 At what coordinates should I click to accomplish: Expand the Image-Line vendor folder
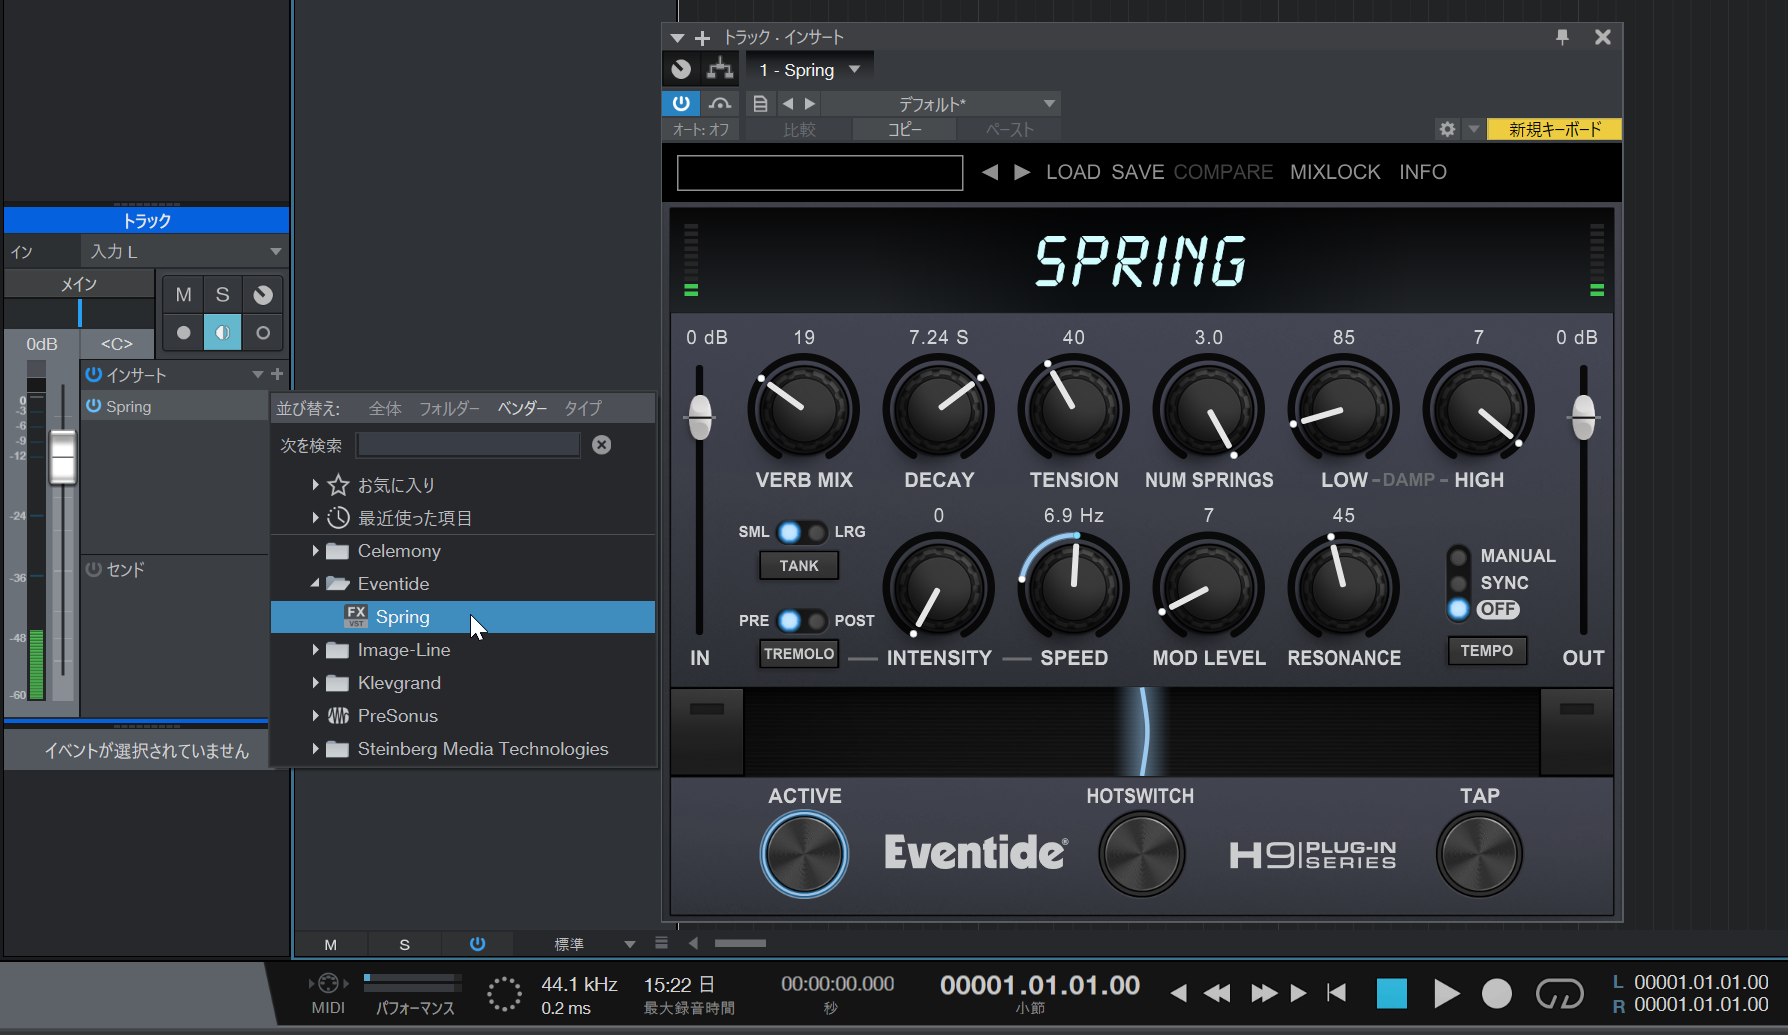[x=315, y=650]
